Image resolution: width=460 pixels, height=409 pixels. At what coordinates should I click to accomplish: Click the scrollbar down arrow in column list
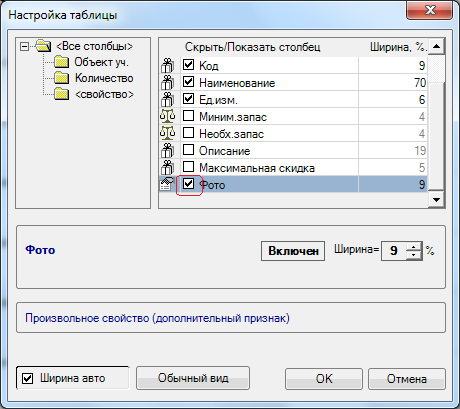436,200
